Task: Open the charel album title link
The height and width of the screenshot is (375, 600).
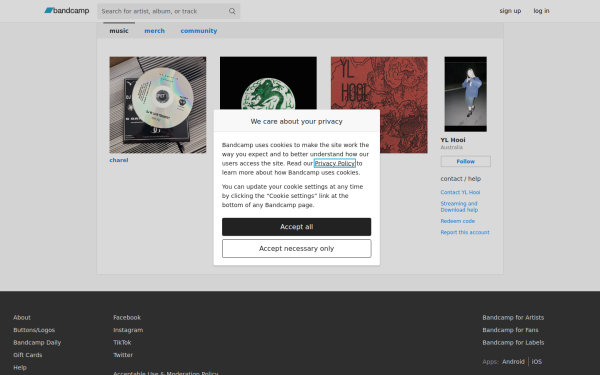Action: (119, 160)
